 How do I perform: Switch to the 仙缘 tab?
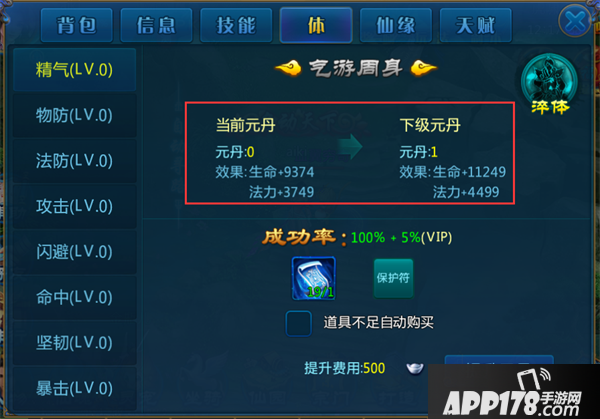[x=396, y=25]
